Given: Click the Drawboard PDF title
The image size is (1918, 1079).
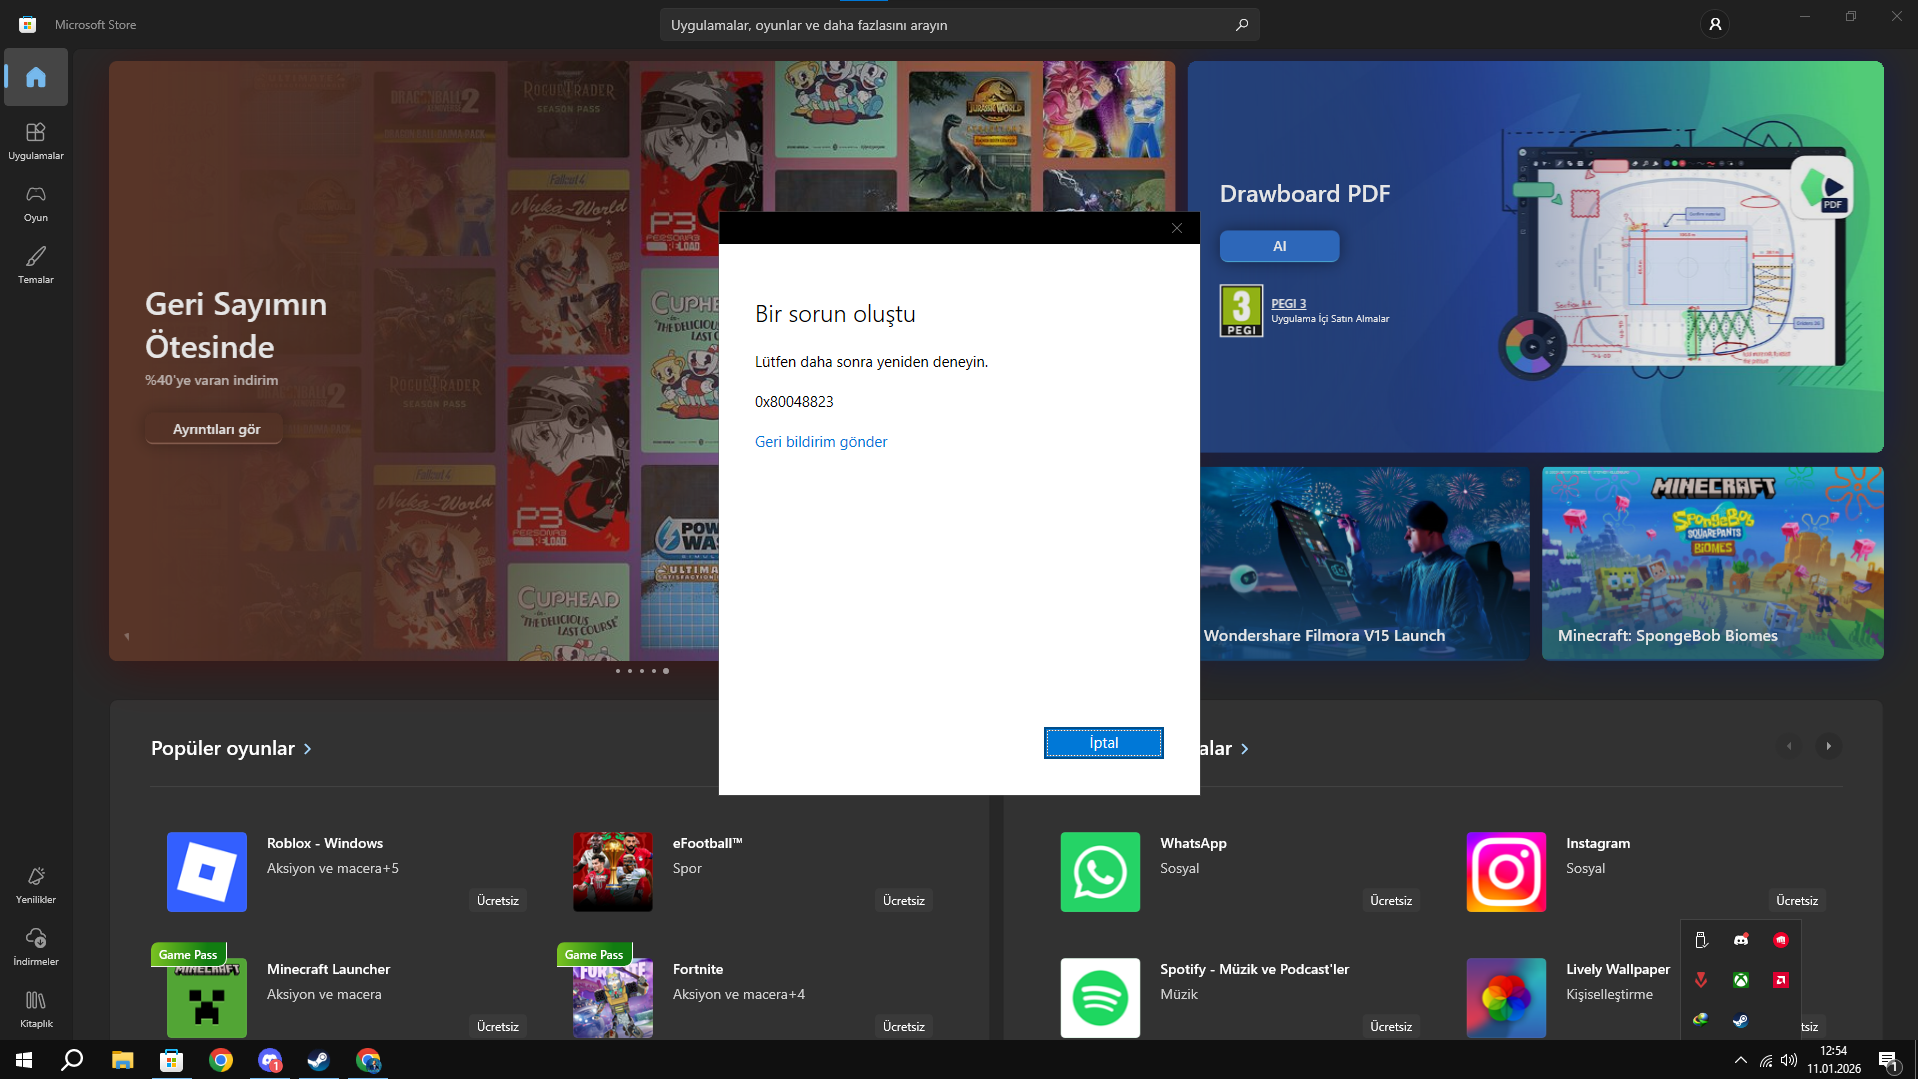Looking at the screenshot, I should [1305, 194].
